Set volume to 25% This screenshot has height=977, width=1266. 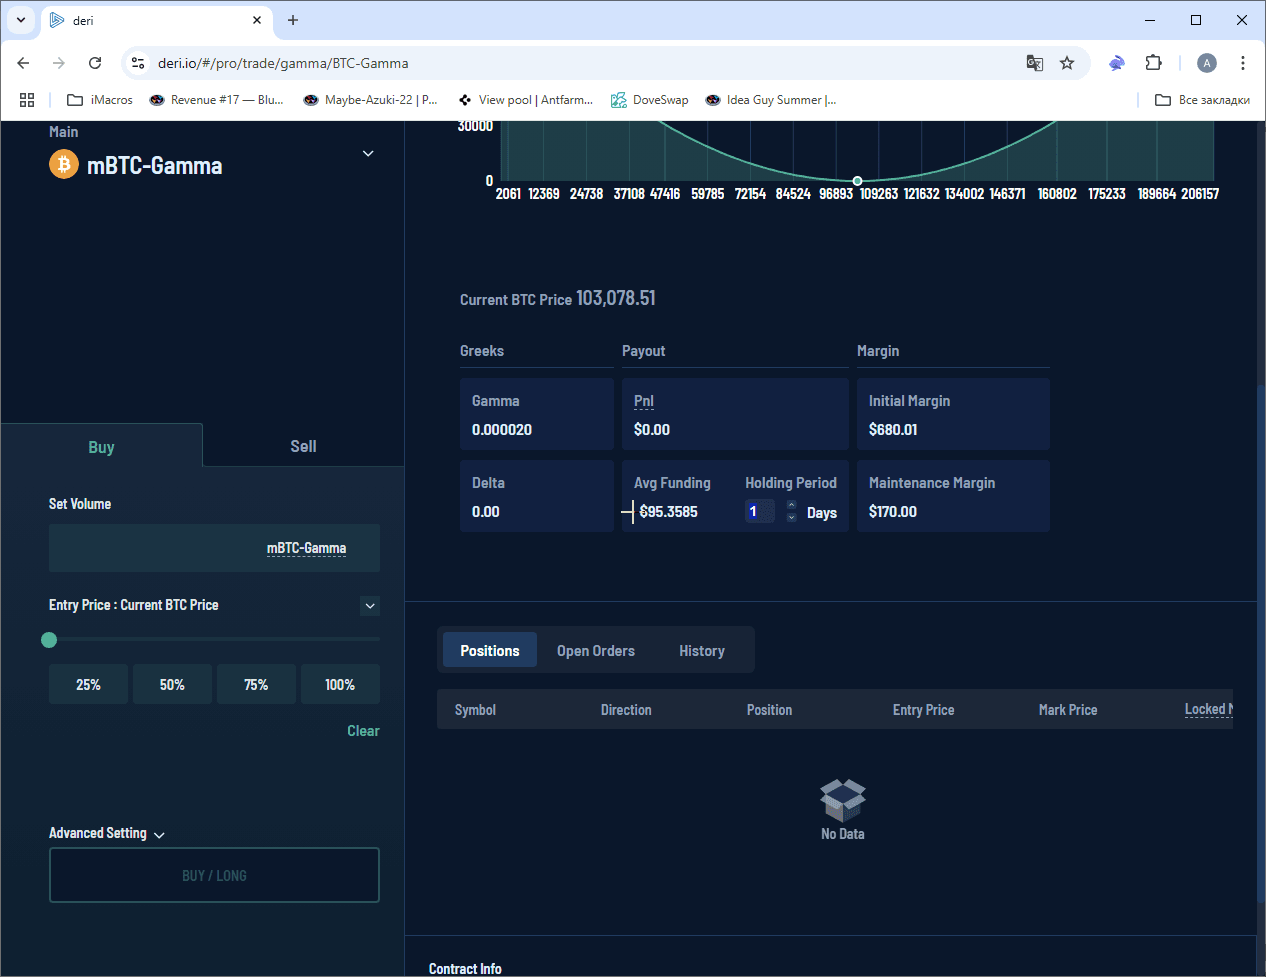click(x=88, y=684)
